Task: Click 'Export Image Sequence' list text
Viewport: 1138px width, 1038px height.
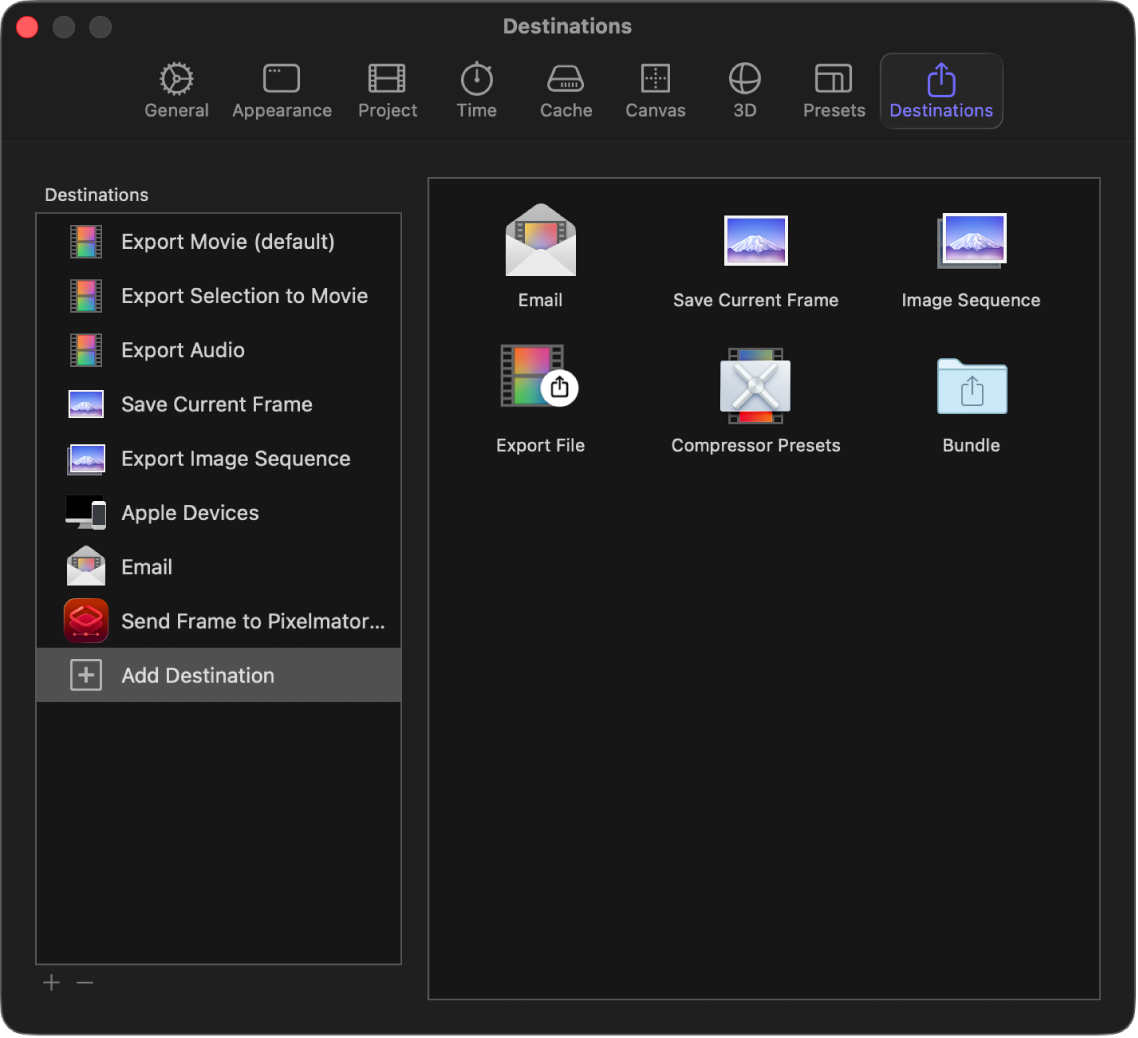Action: click(236, 459)
